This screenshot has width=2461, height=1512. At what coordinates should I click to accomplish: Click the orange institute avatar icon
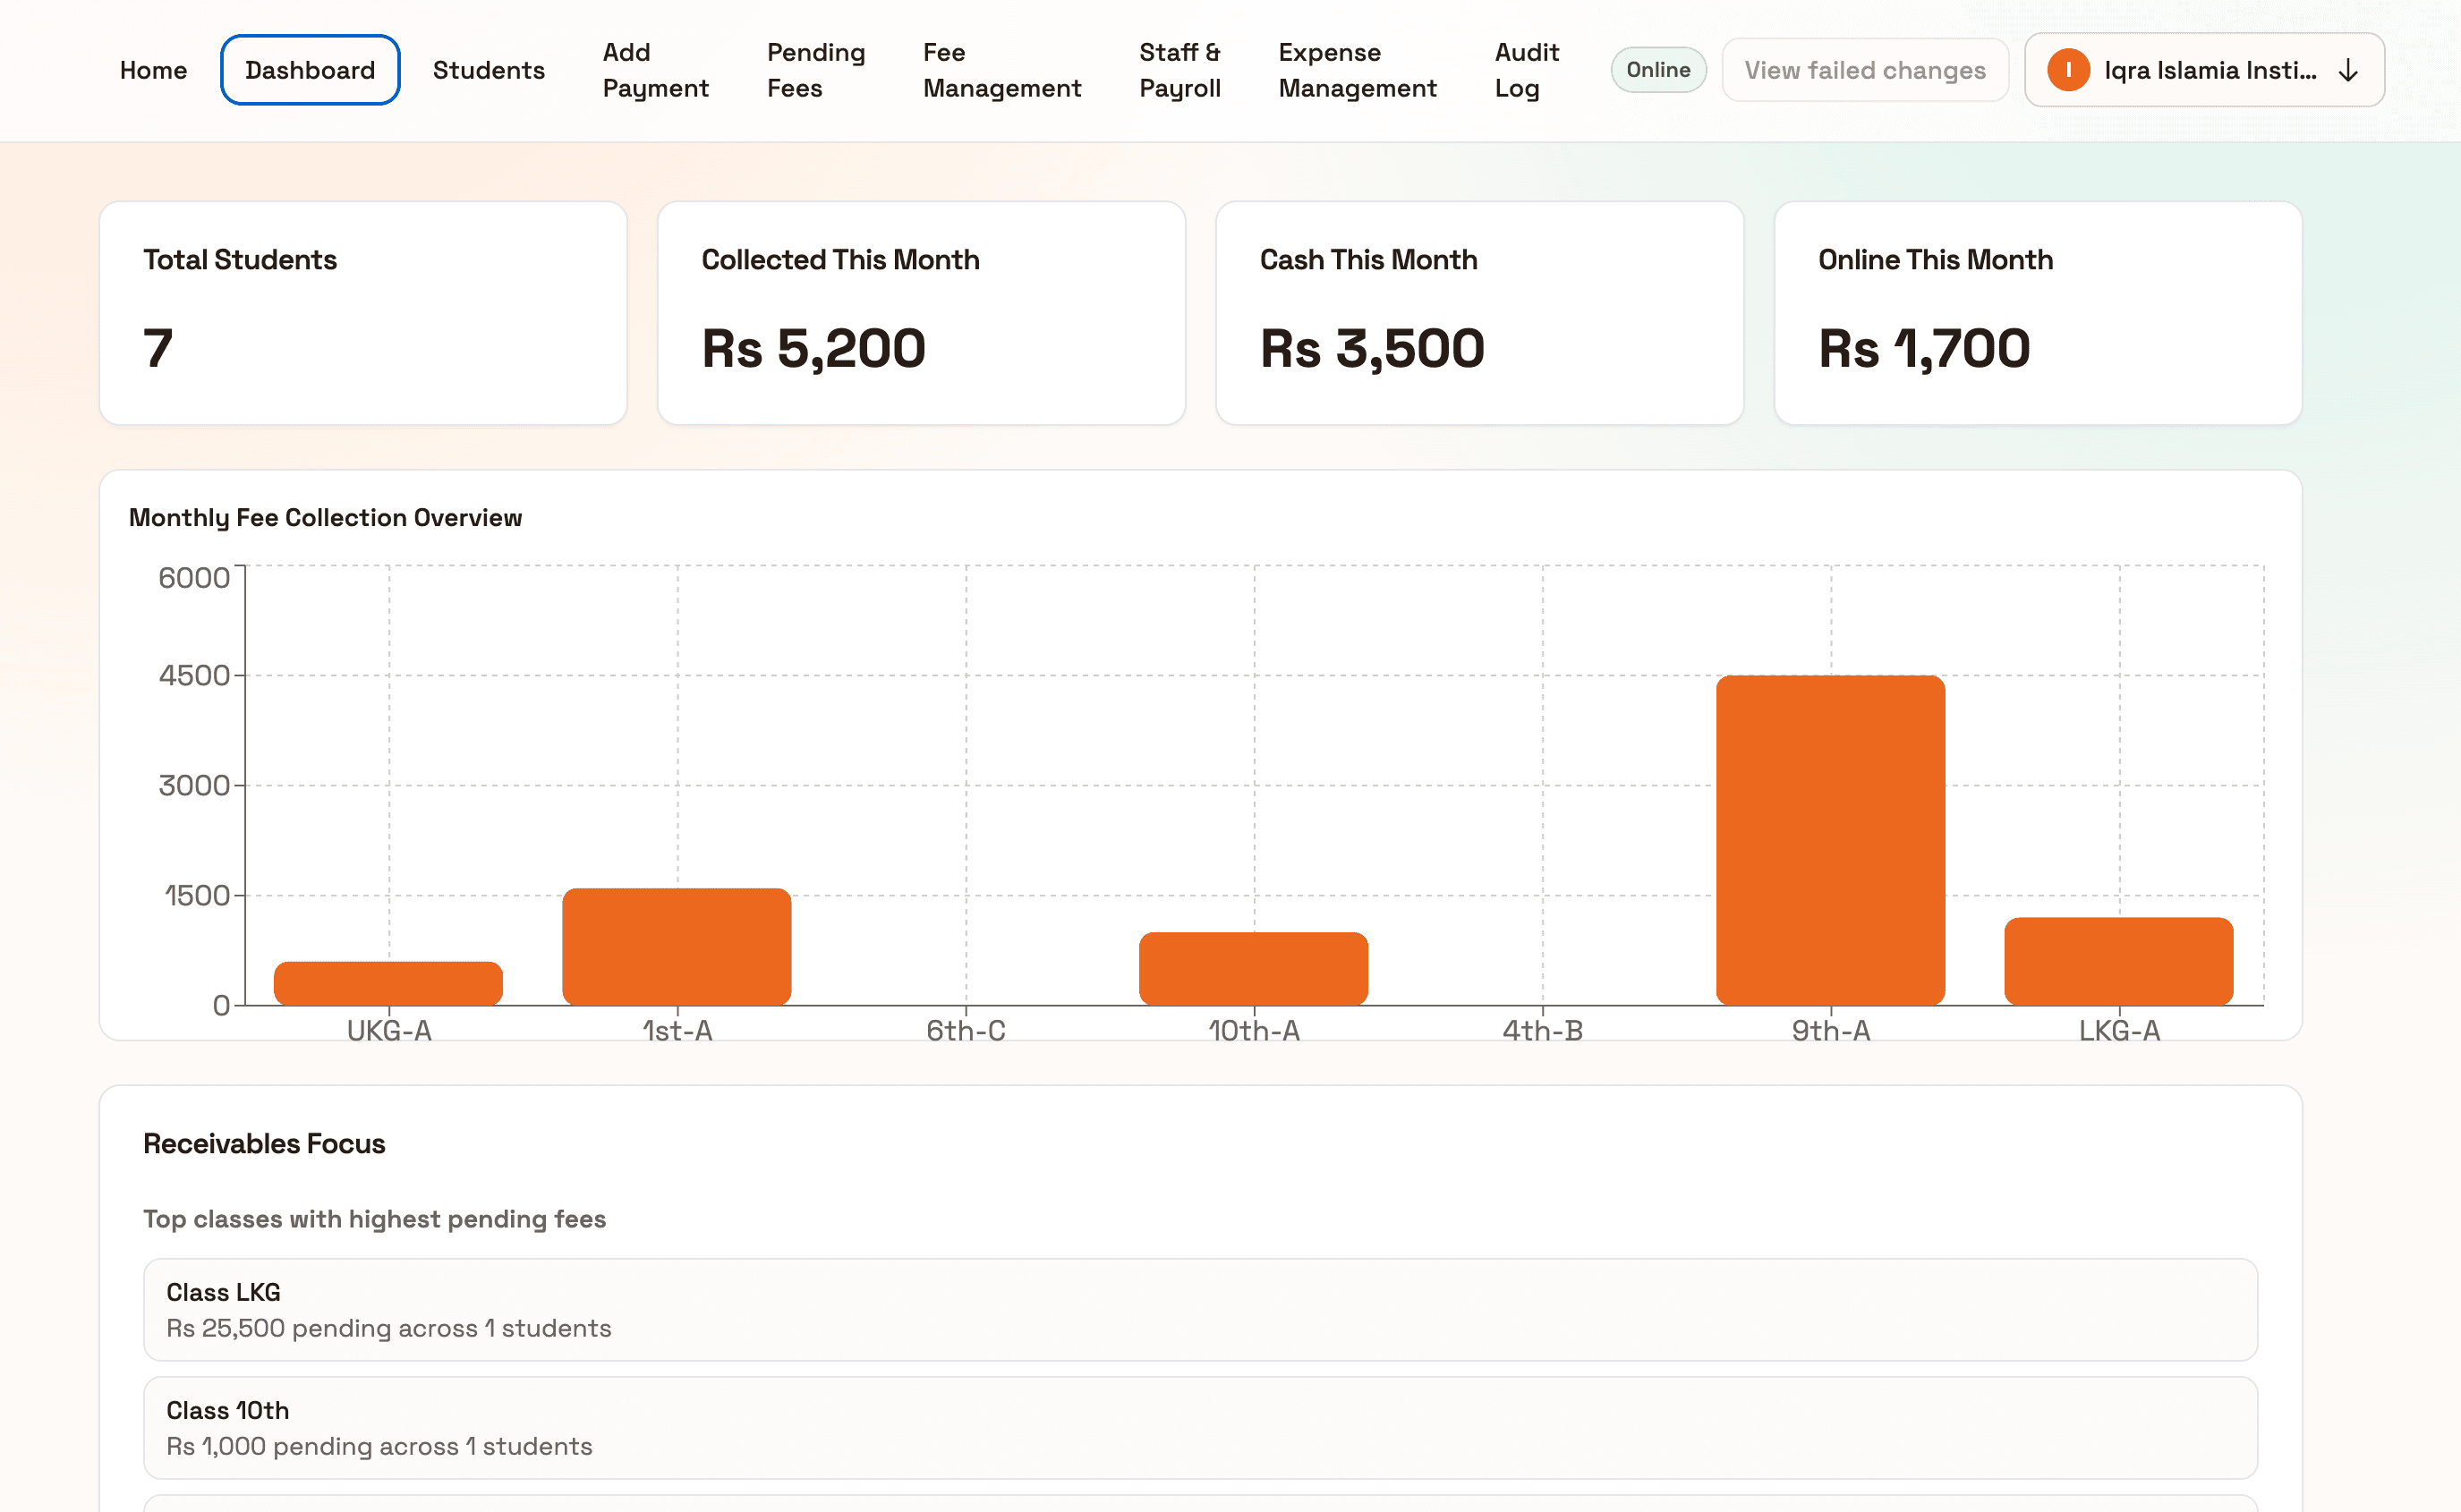tap(2068, 70)
